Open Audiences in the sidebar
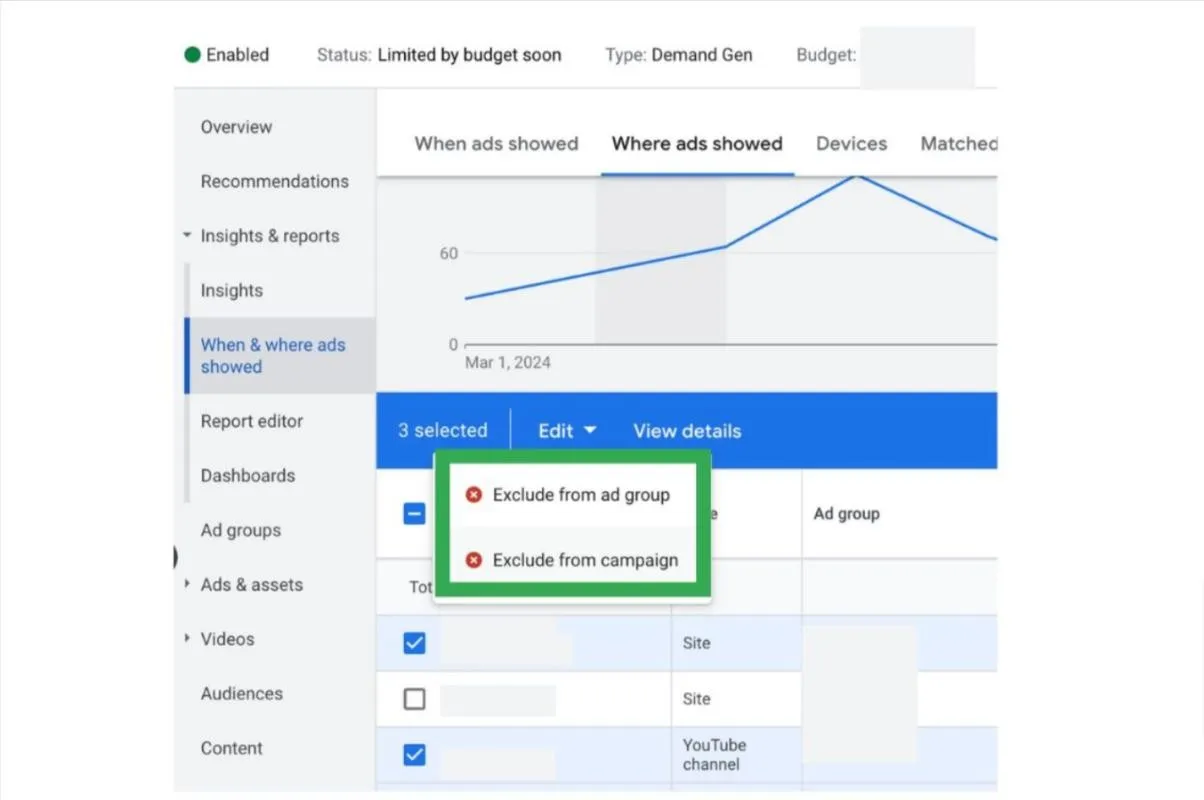The image size is (1204, 800). 242,693
